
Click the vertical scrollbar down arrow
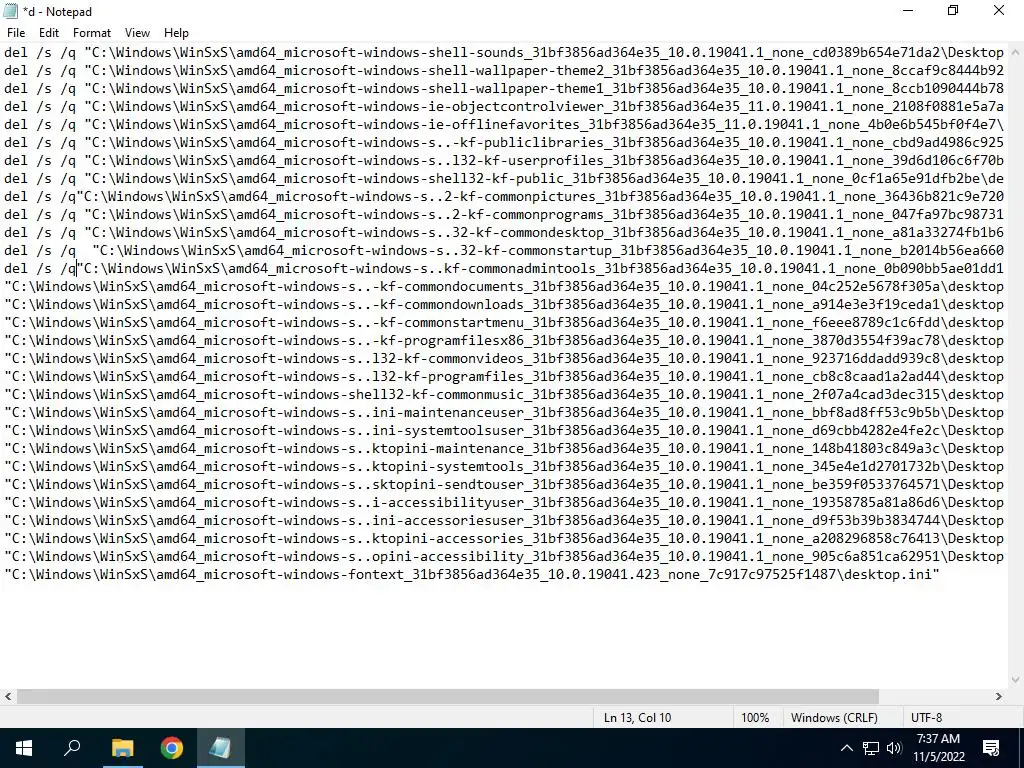click(x=1016, y=680)
